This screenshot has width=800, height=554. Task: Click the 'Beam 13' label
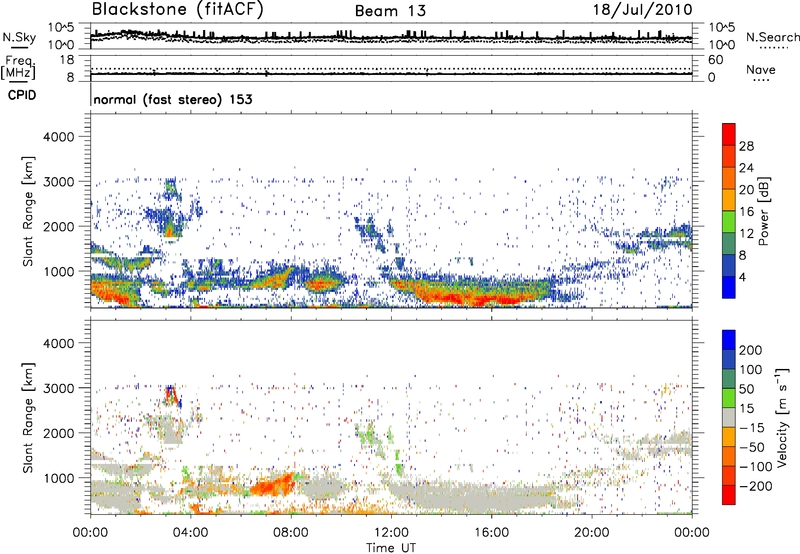[390, 11]
